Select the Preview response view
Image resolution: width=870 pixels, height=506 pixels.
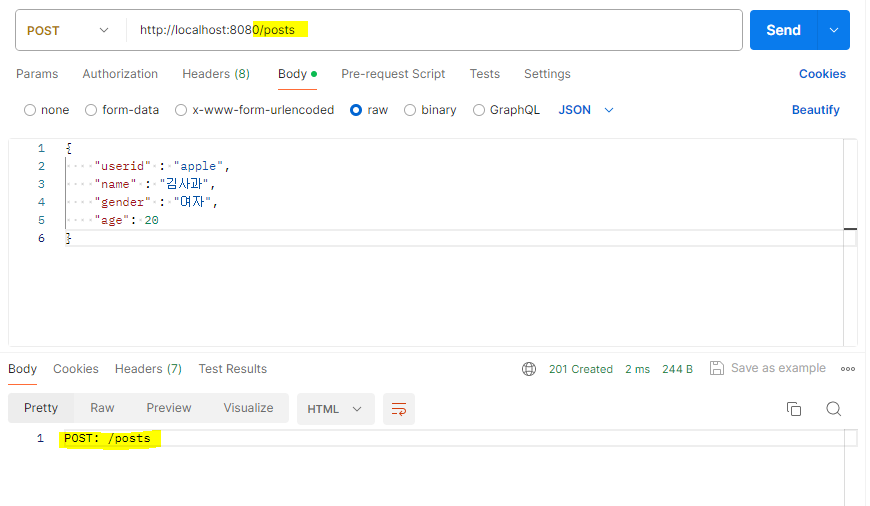coord(169,408)
